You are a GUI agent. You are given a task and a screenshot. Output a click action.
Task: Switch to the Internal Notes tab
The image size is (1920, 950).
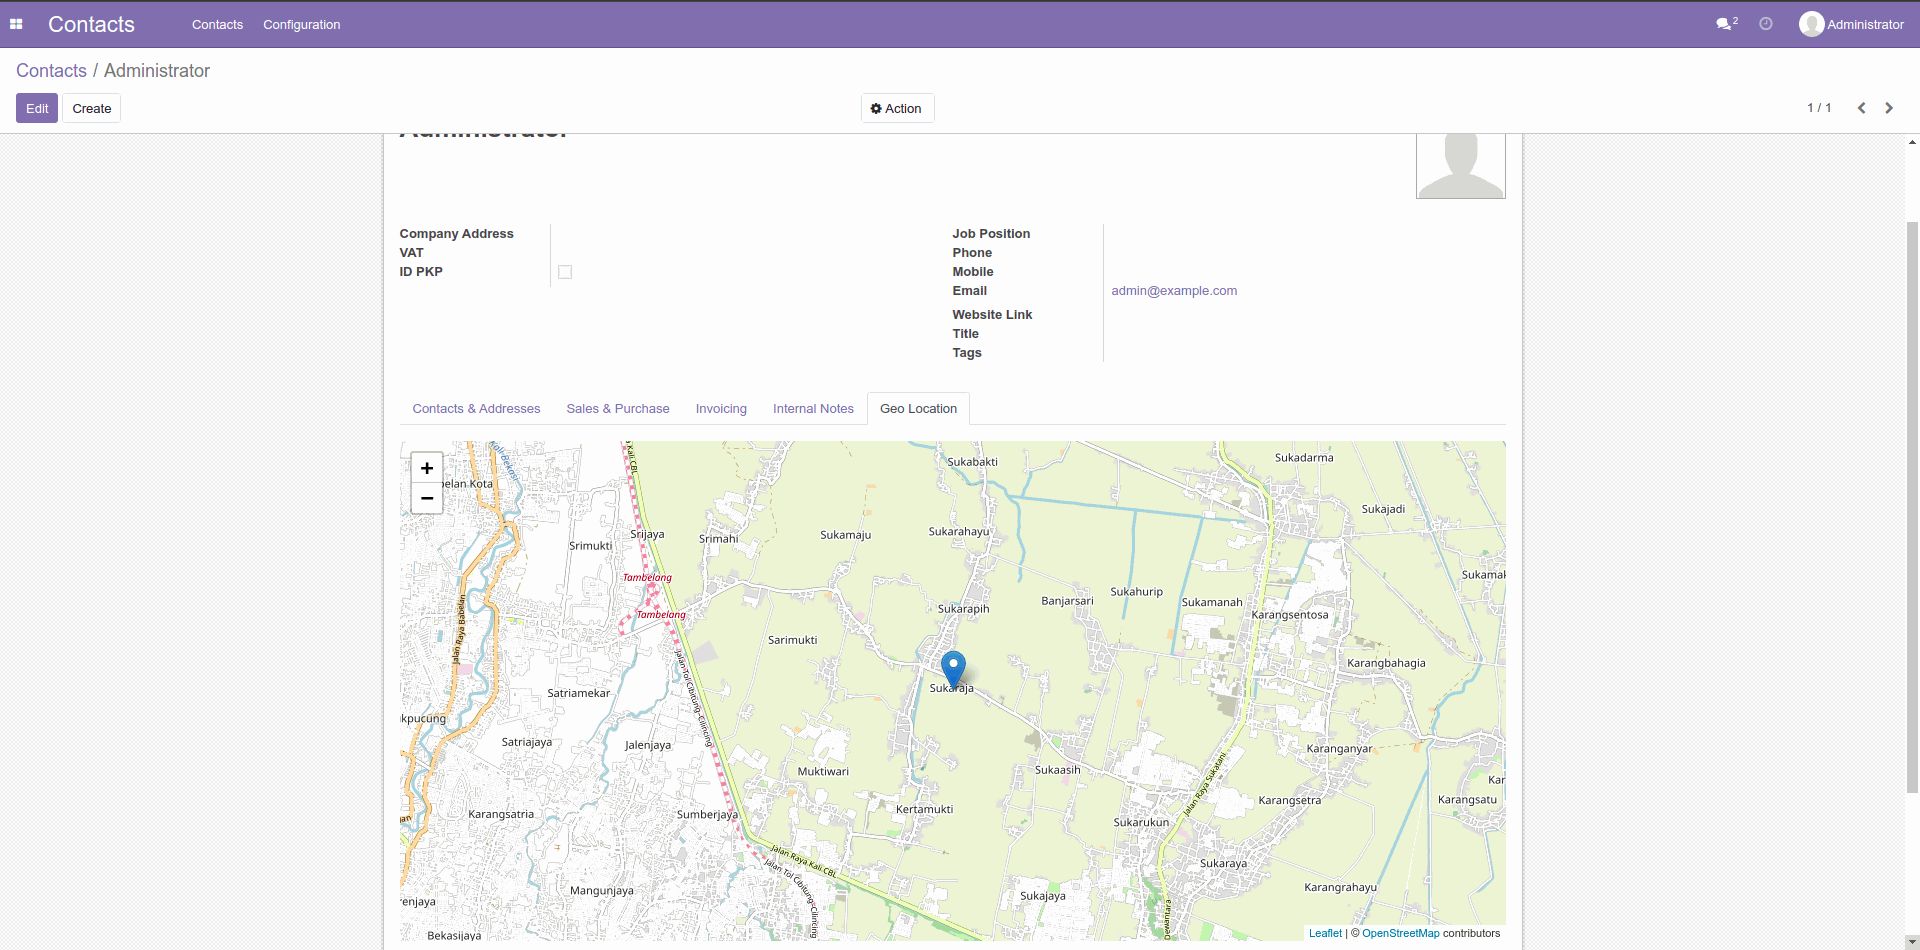click(x=813, y=409)
